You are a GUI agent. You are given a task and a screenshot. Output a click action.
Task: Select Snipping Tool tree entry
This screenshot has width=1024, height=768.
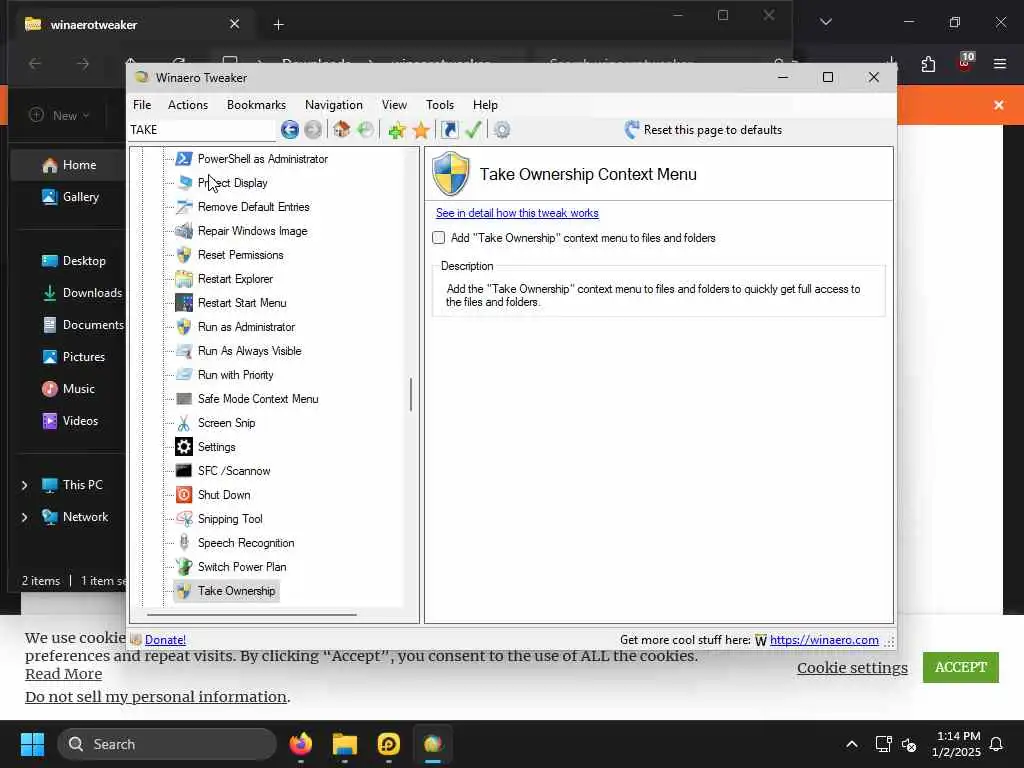(x=230, y=519)
